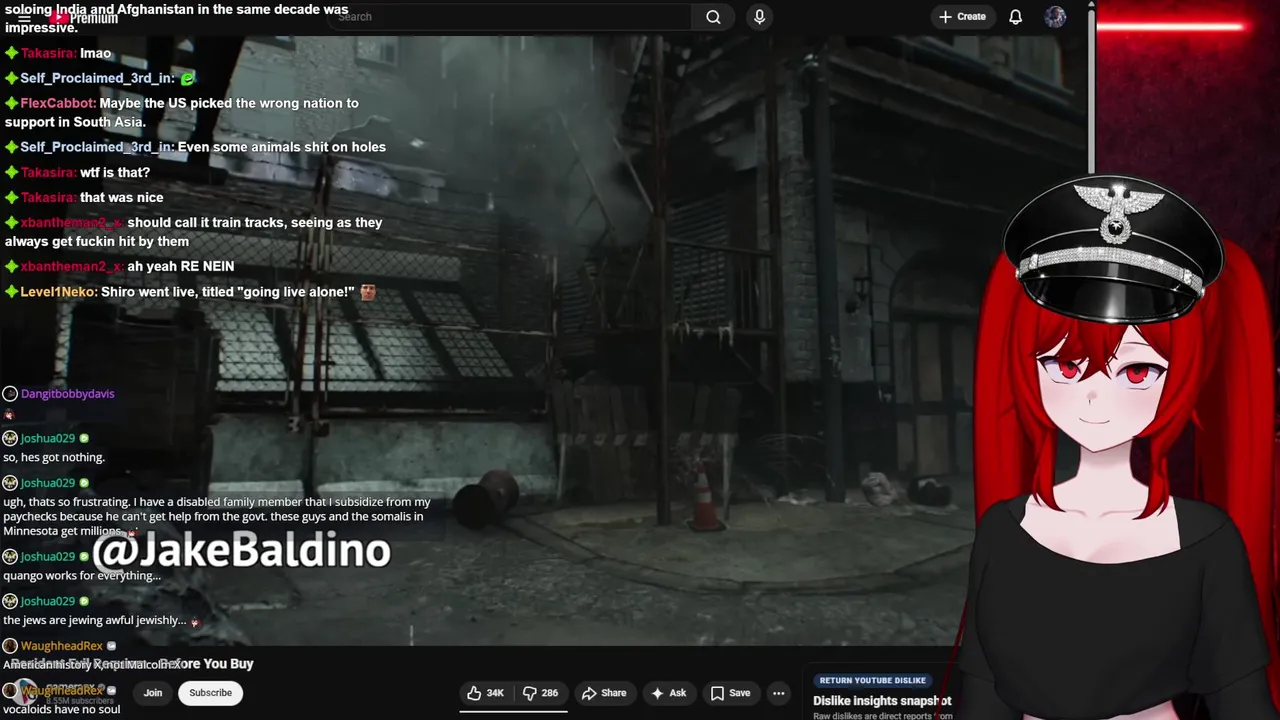This screenshot has width=1280, height=720.
Task: Open the YouTube hamburger guide menu
Action: point(25,18)
